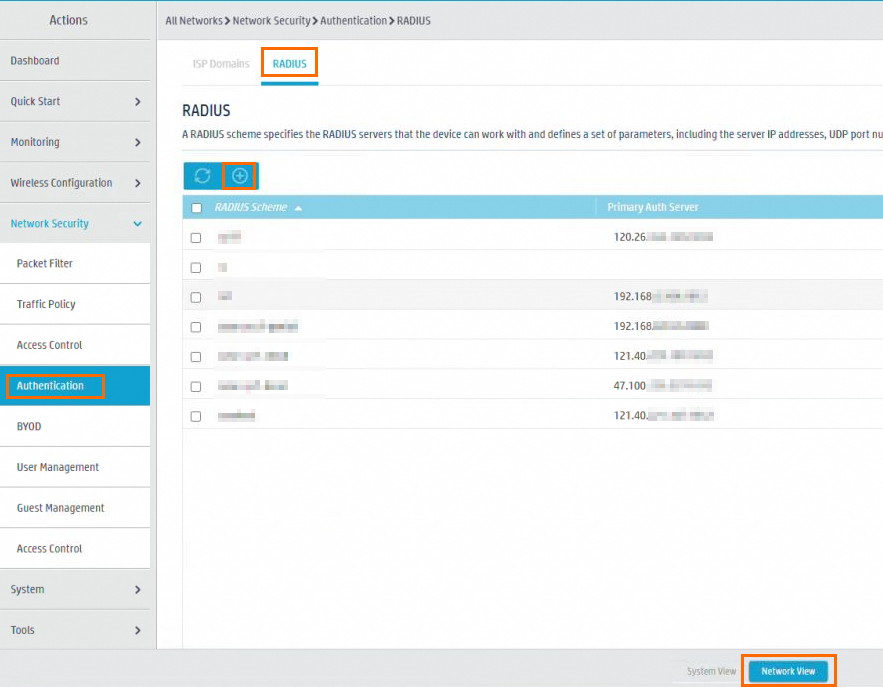883x687 pixels.
Task: Open Access Control below Guest Management
Action: [75, 548]
